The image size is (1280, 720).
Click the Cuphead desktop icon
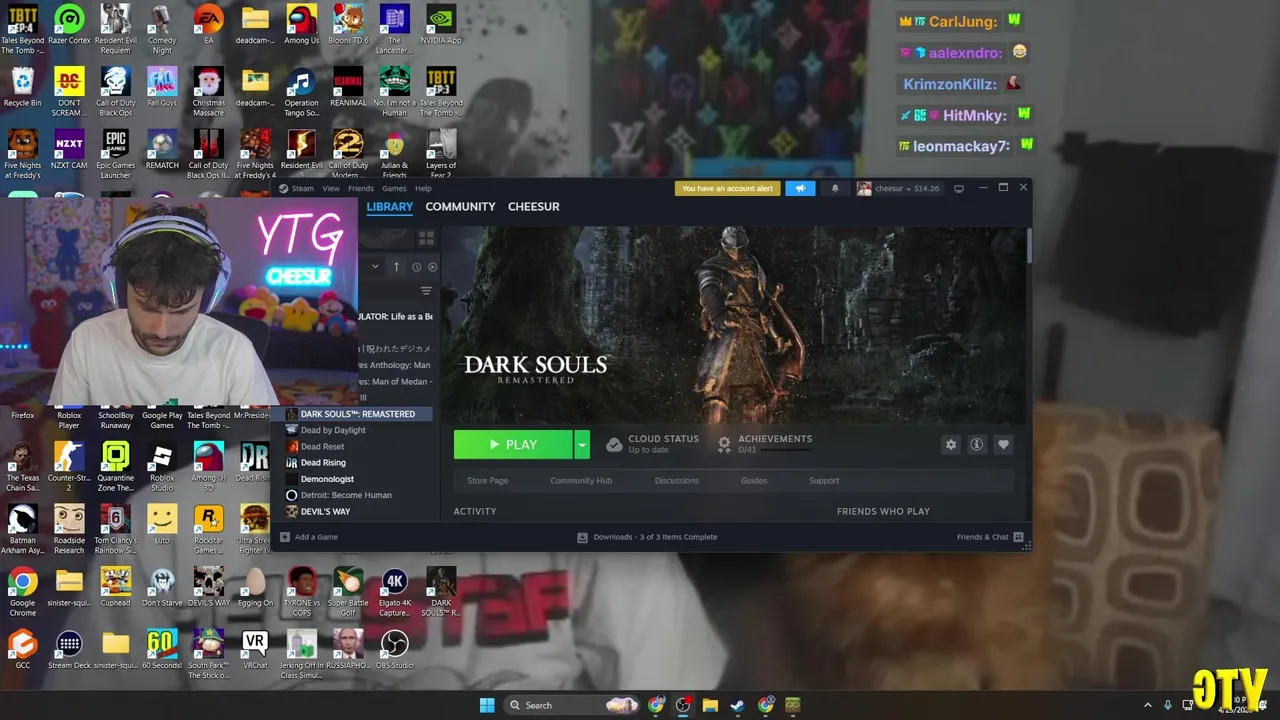115,587
